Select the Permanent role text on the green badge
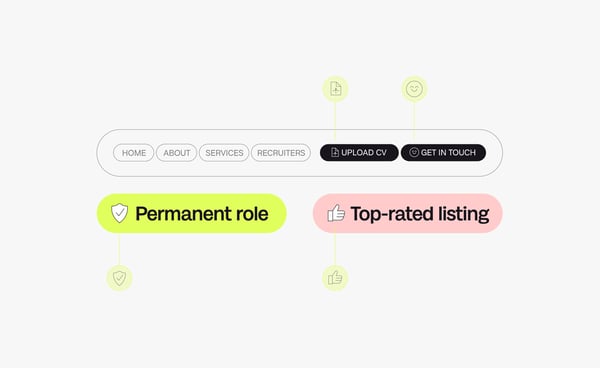 202,214
